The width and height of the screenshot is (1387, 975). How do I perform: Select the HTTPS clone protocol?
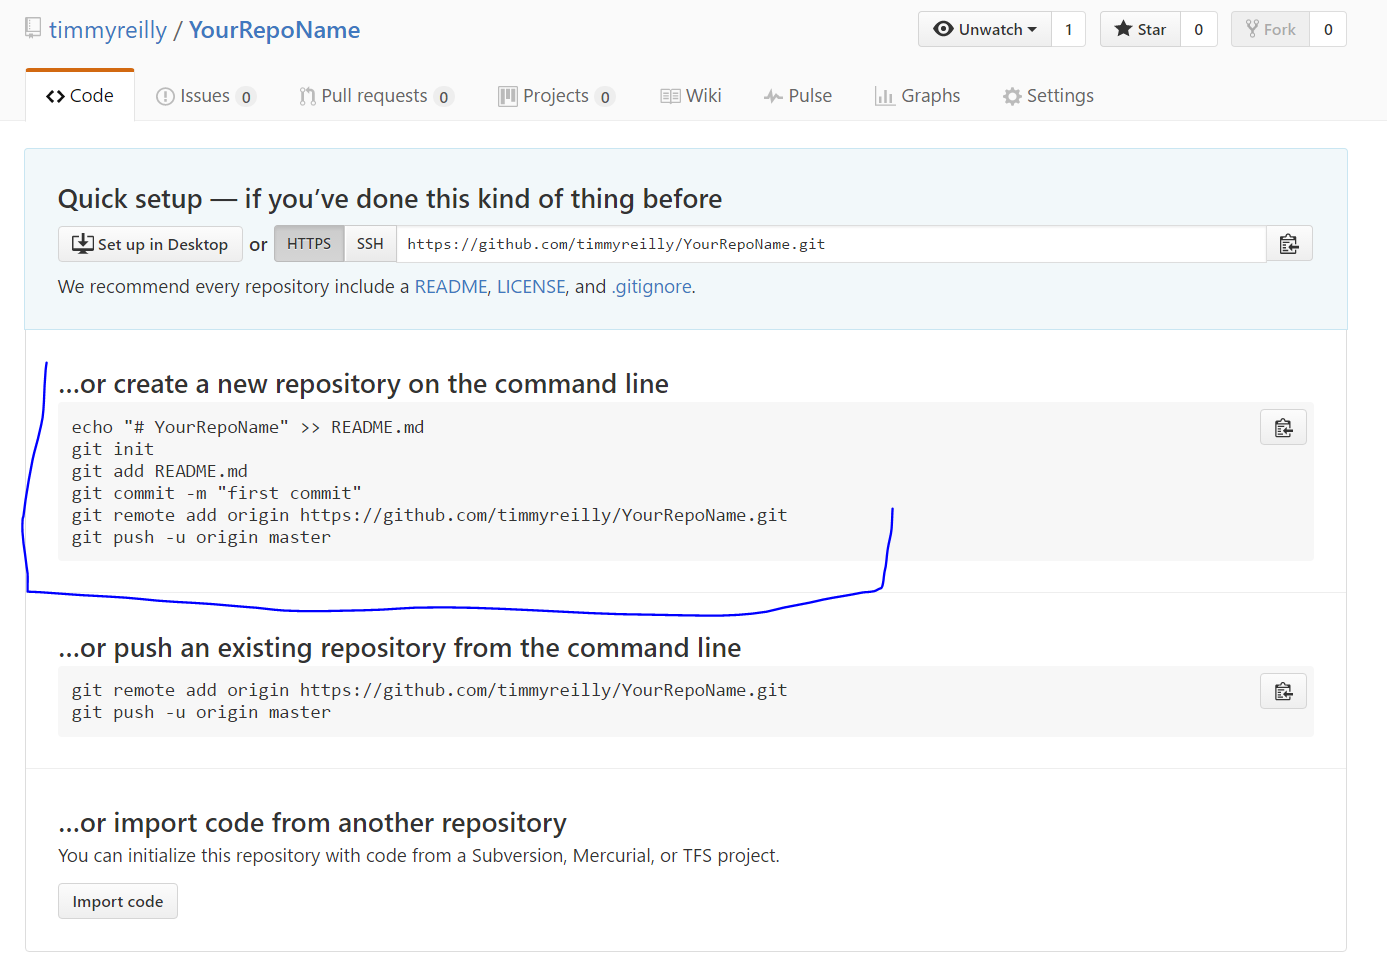(x=309, y=244)
